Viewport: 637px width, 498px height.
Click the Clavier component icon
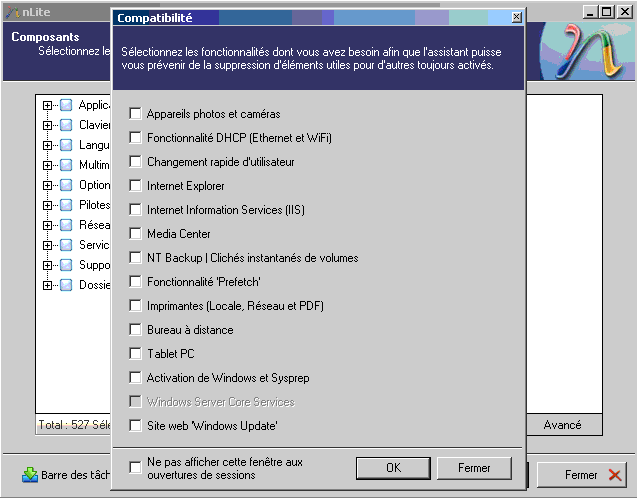[x=66, y=125]
